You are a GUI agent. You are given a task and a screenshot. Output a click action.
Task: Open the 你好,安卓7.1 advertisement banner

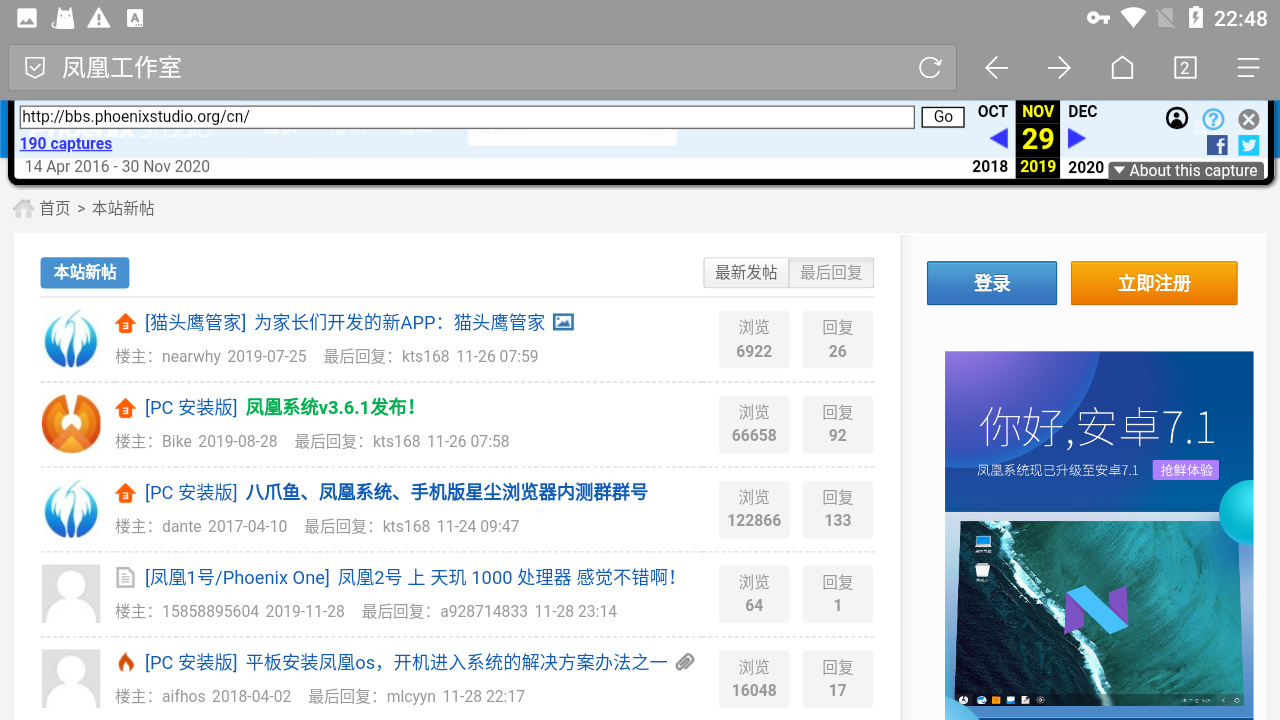pyautogui.click(x=1099, y=535)
